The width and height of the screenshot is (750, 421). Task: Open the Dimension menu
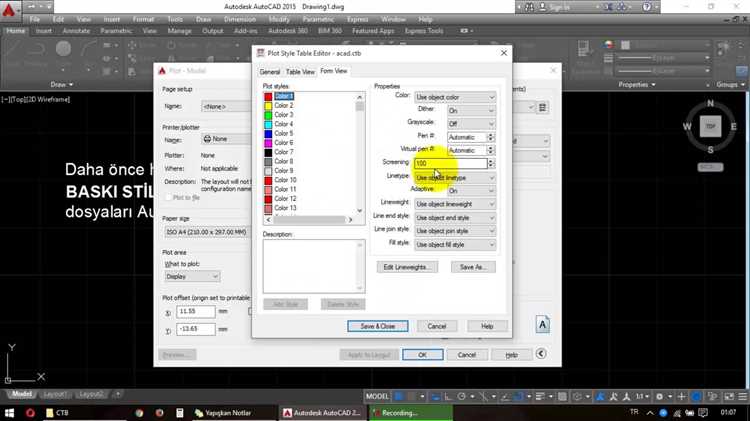click(240, 19)
